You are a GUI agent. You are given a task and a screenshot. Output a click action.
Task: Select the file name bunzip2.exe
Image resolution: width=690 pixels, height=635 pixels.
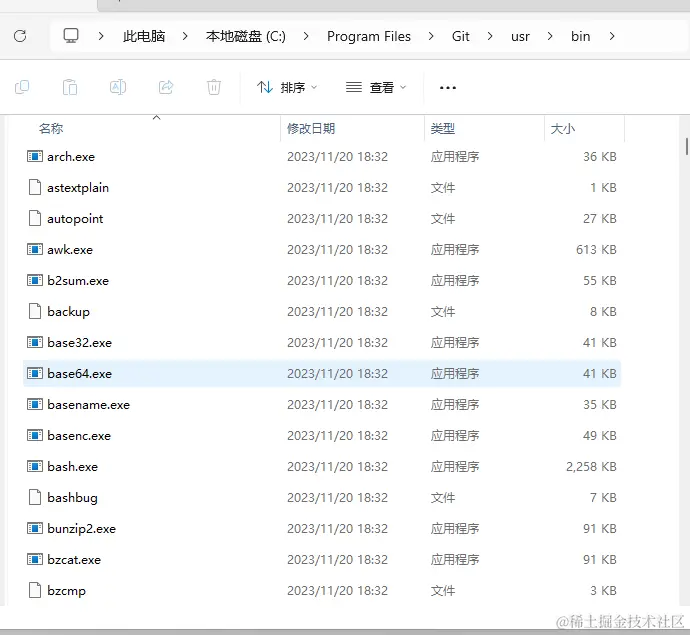(x=81, y=529)
